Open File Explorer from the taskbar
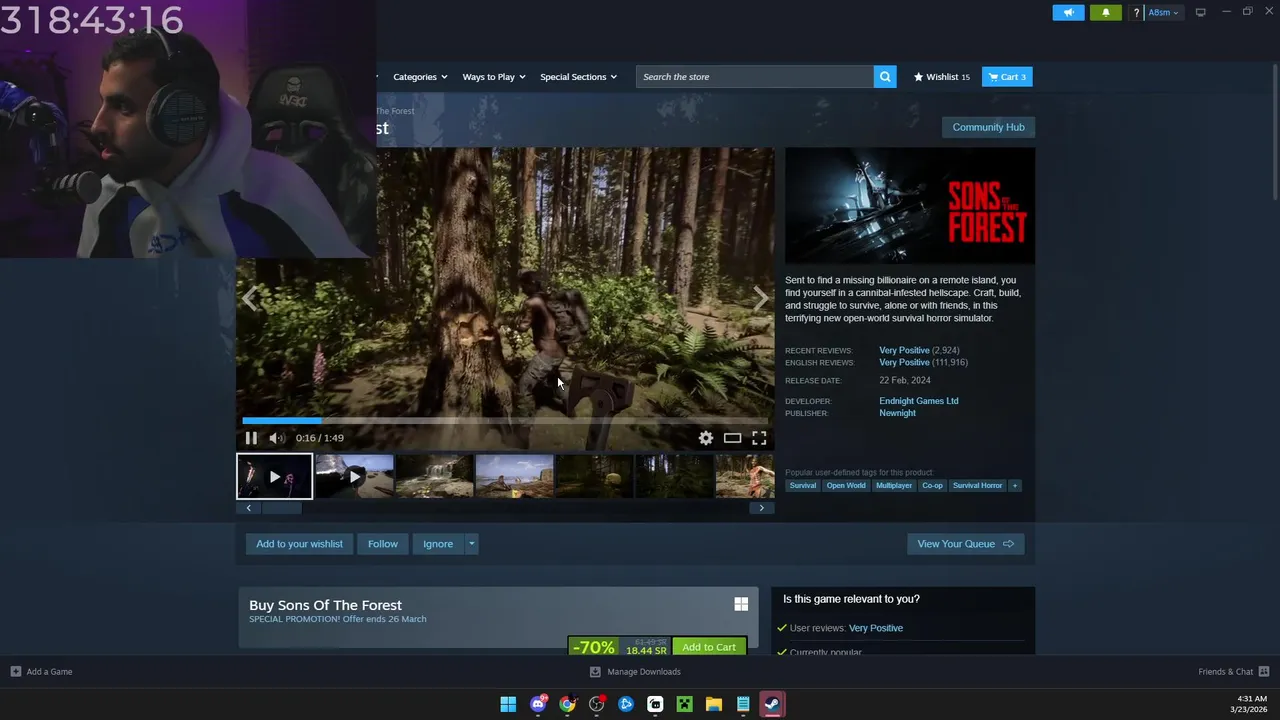This screenshot has width=1280, height=720. [x=714, y=705]
